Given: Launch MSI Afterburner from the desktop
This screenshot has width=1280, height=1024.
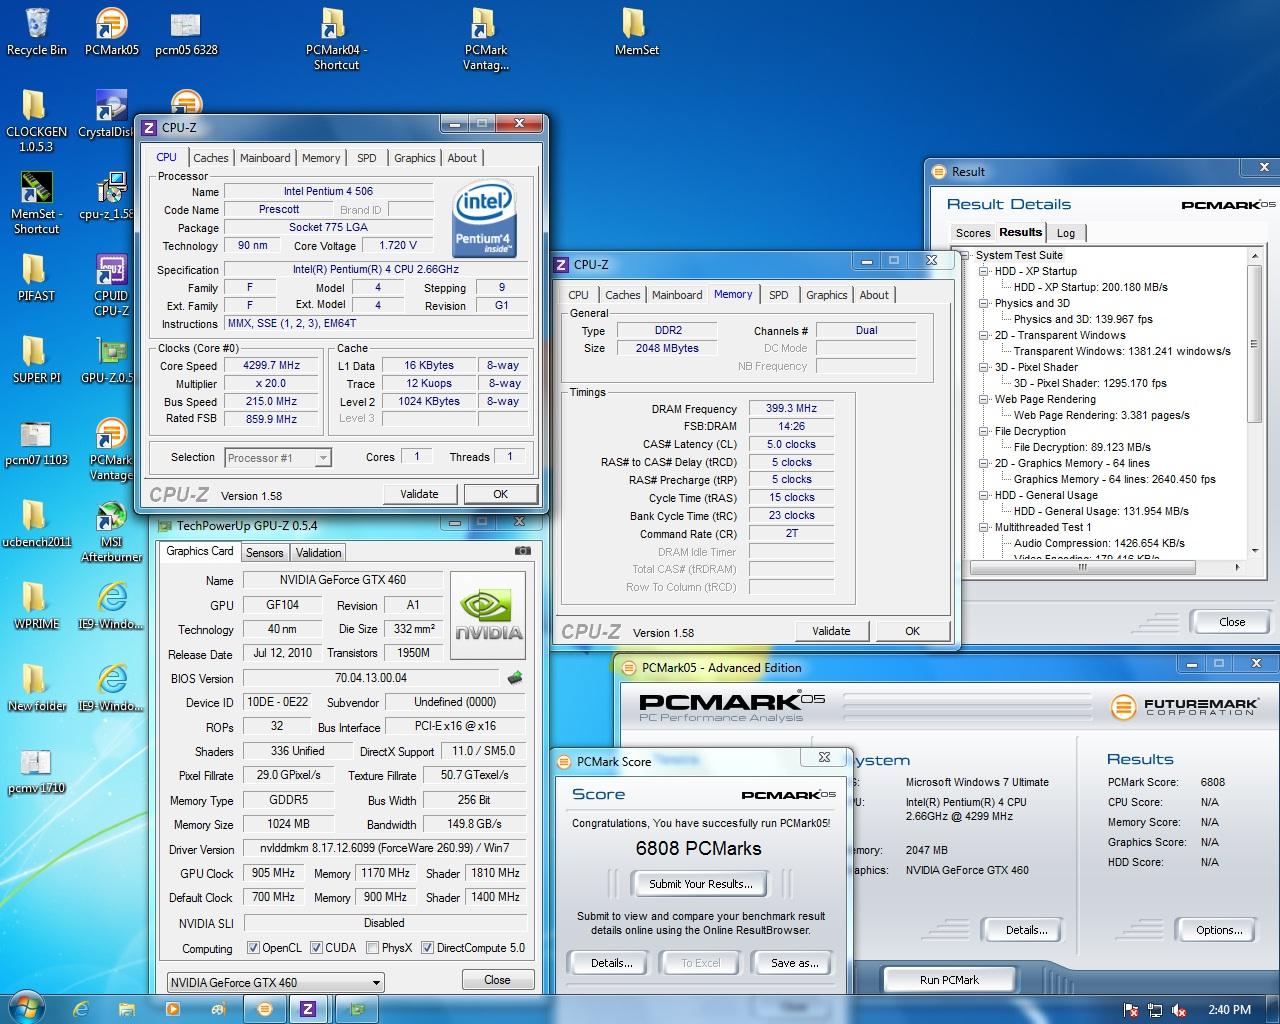Looking at the screenshot, I should pos(111,530).
